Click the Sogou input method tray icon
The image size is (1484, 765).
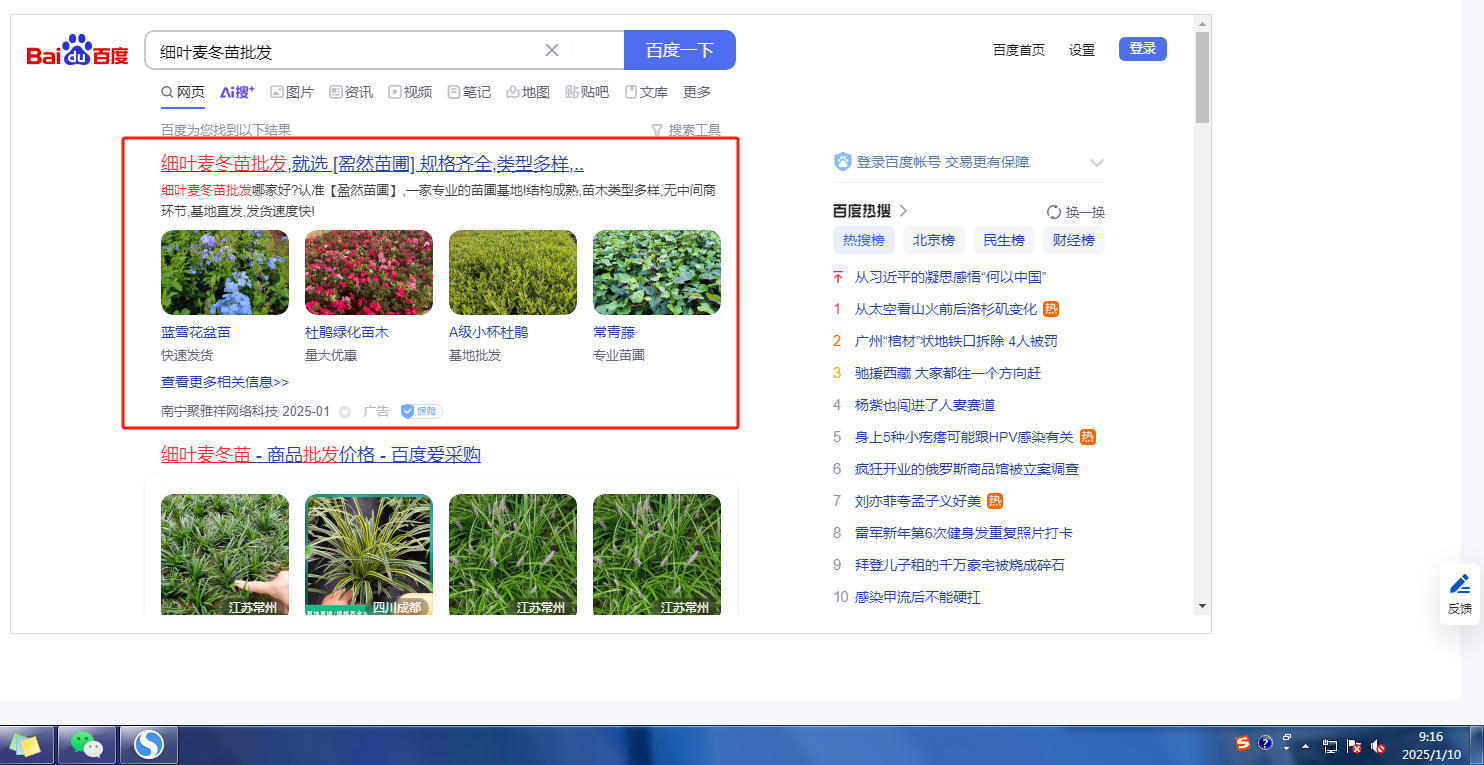coord(1243,744)
